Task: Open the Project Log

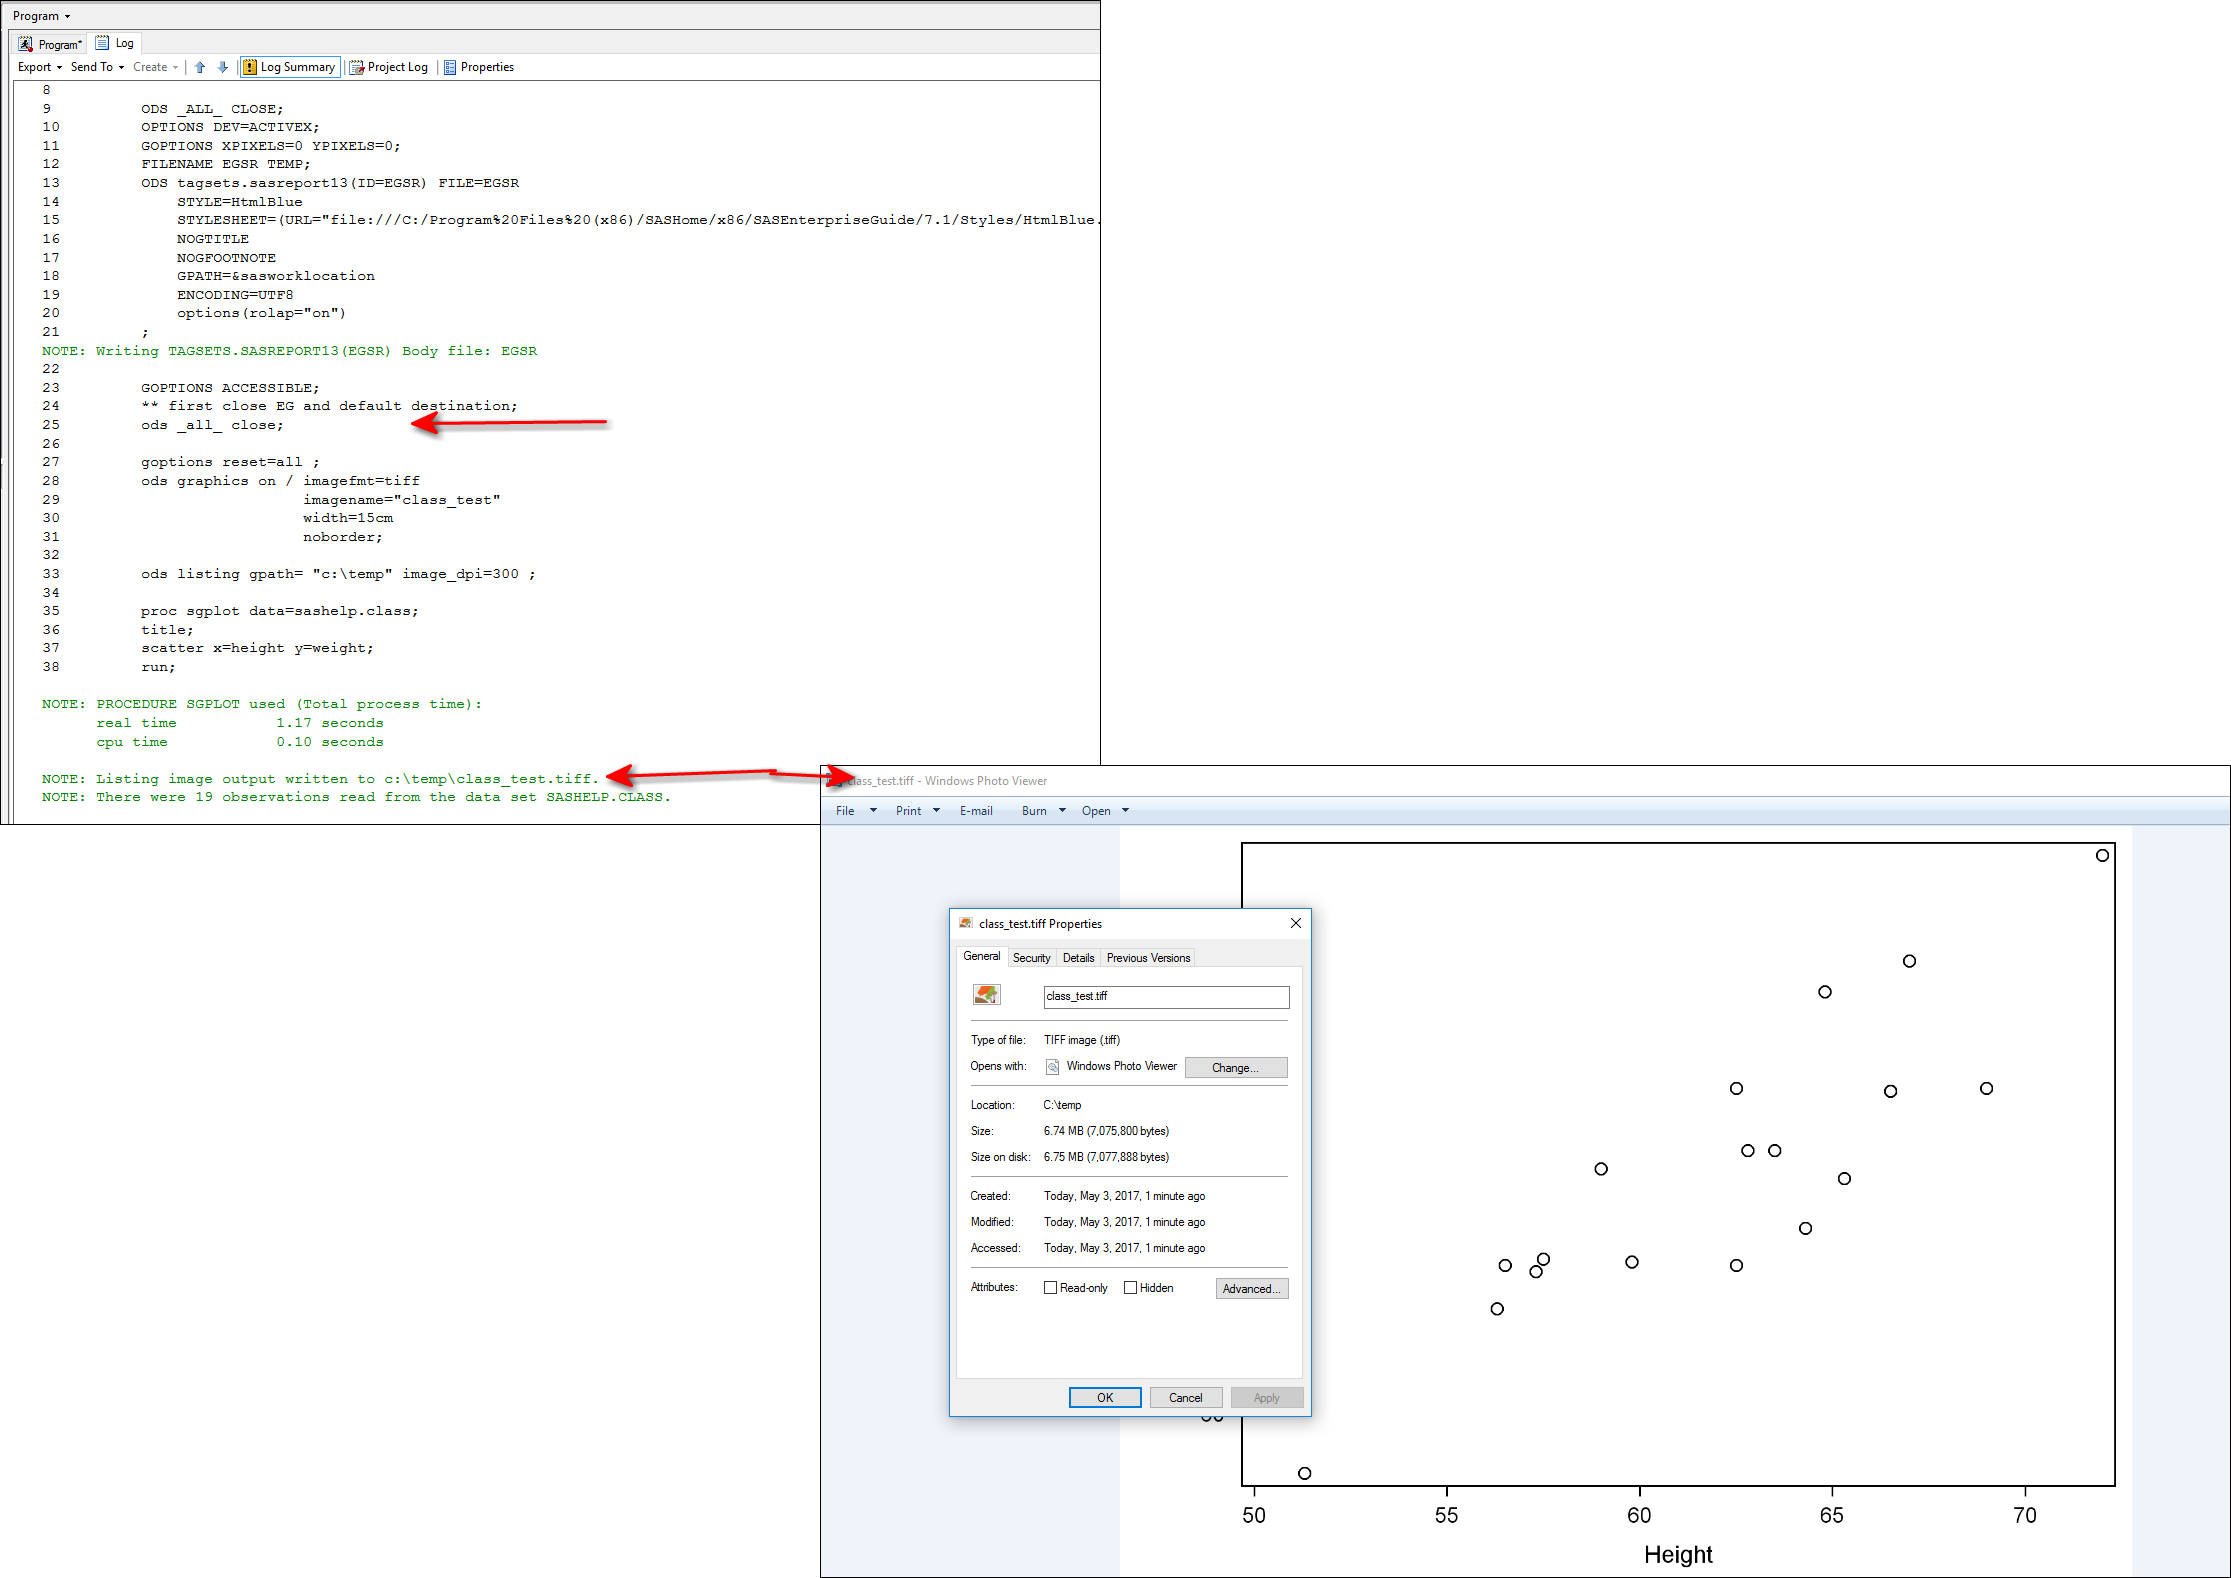Action: [389, 67]
